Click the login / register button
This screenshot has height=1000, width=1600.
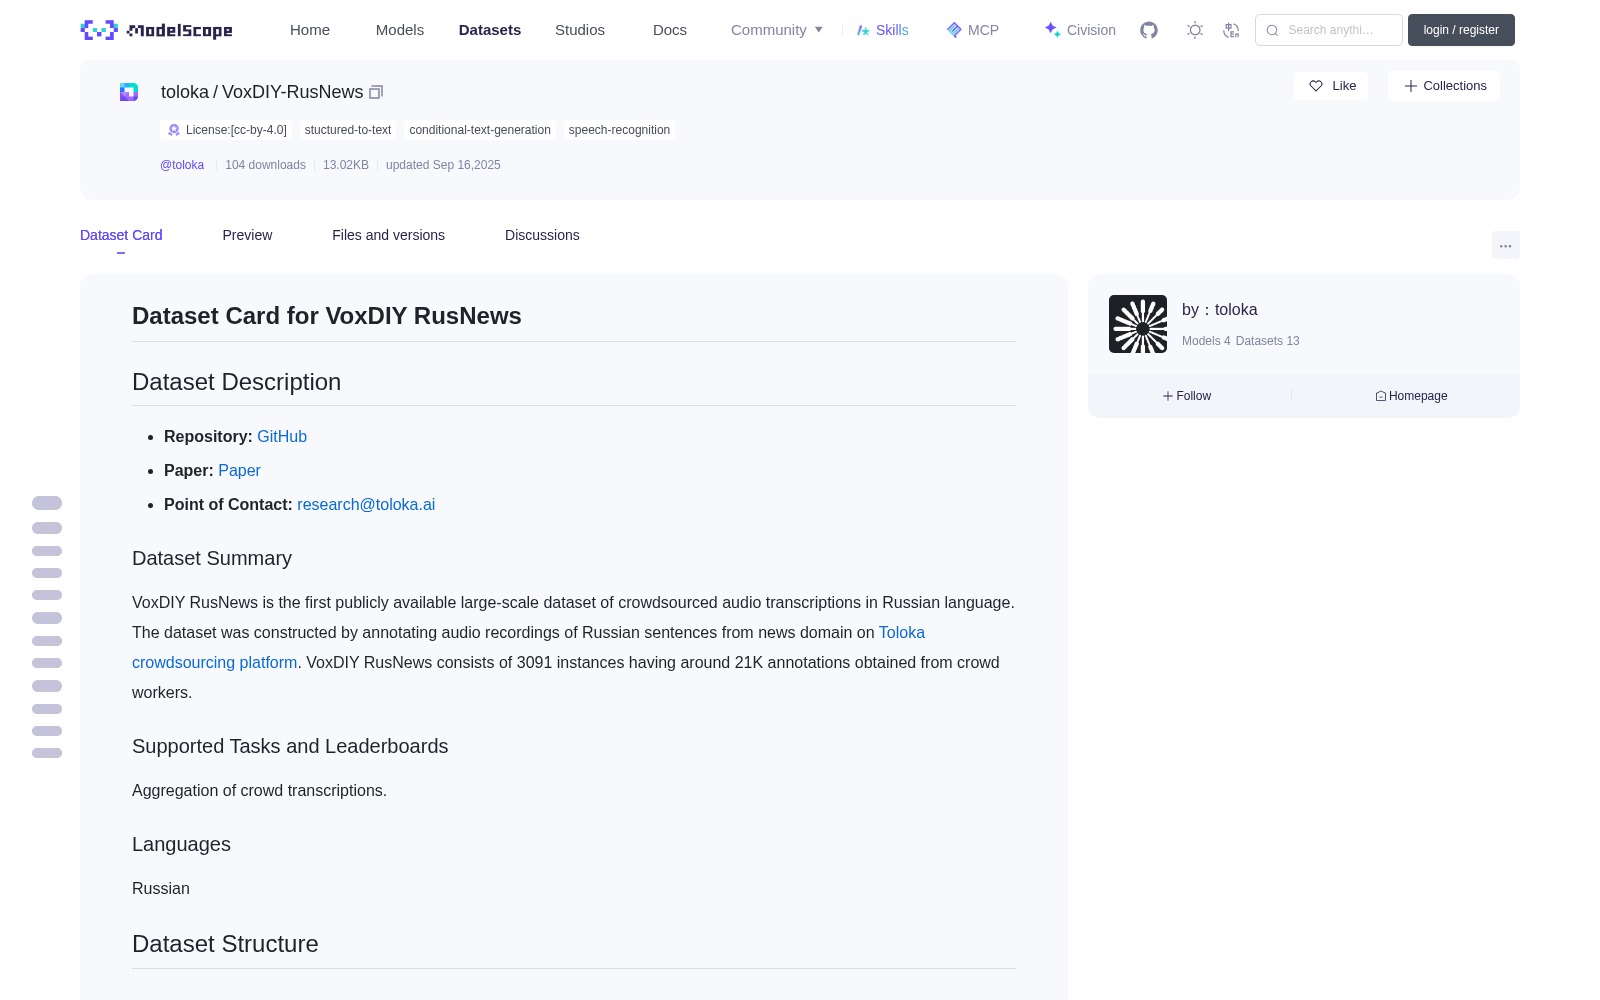pyautogui.click(x=1461, y=30)
